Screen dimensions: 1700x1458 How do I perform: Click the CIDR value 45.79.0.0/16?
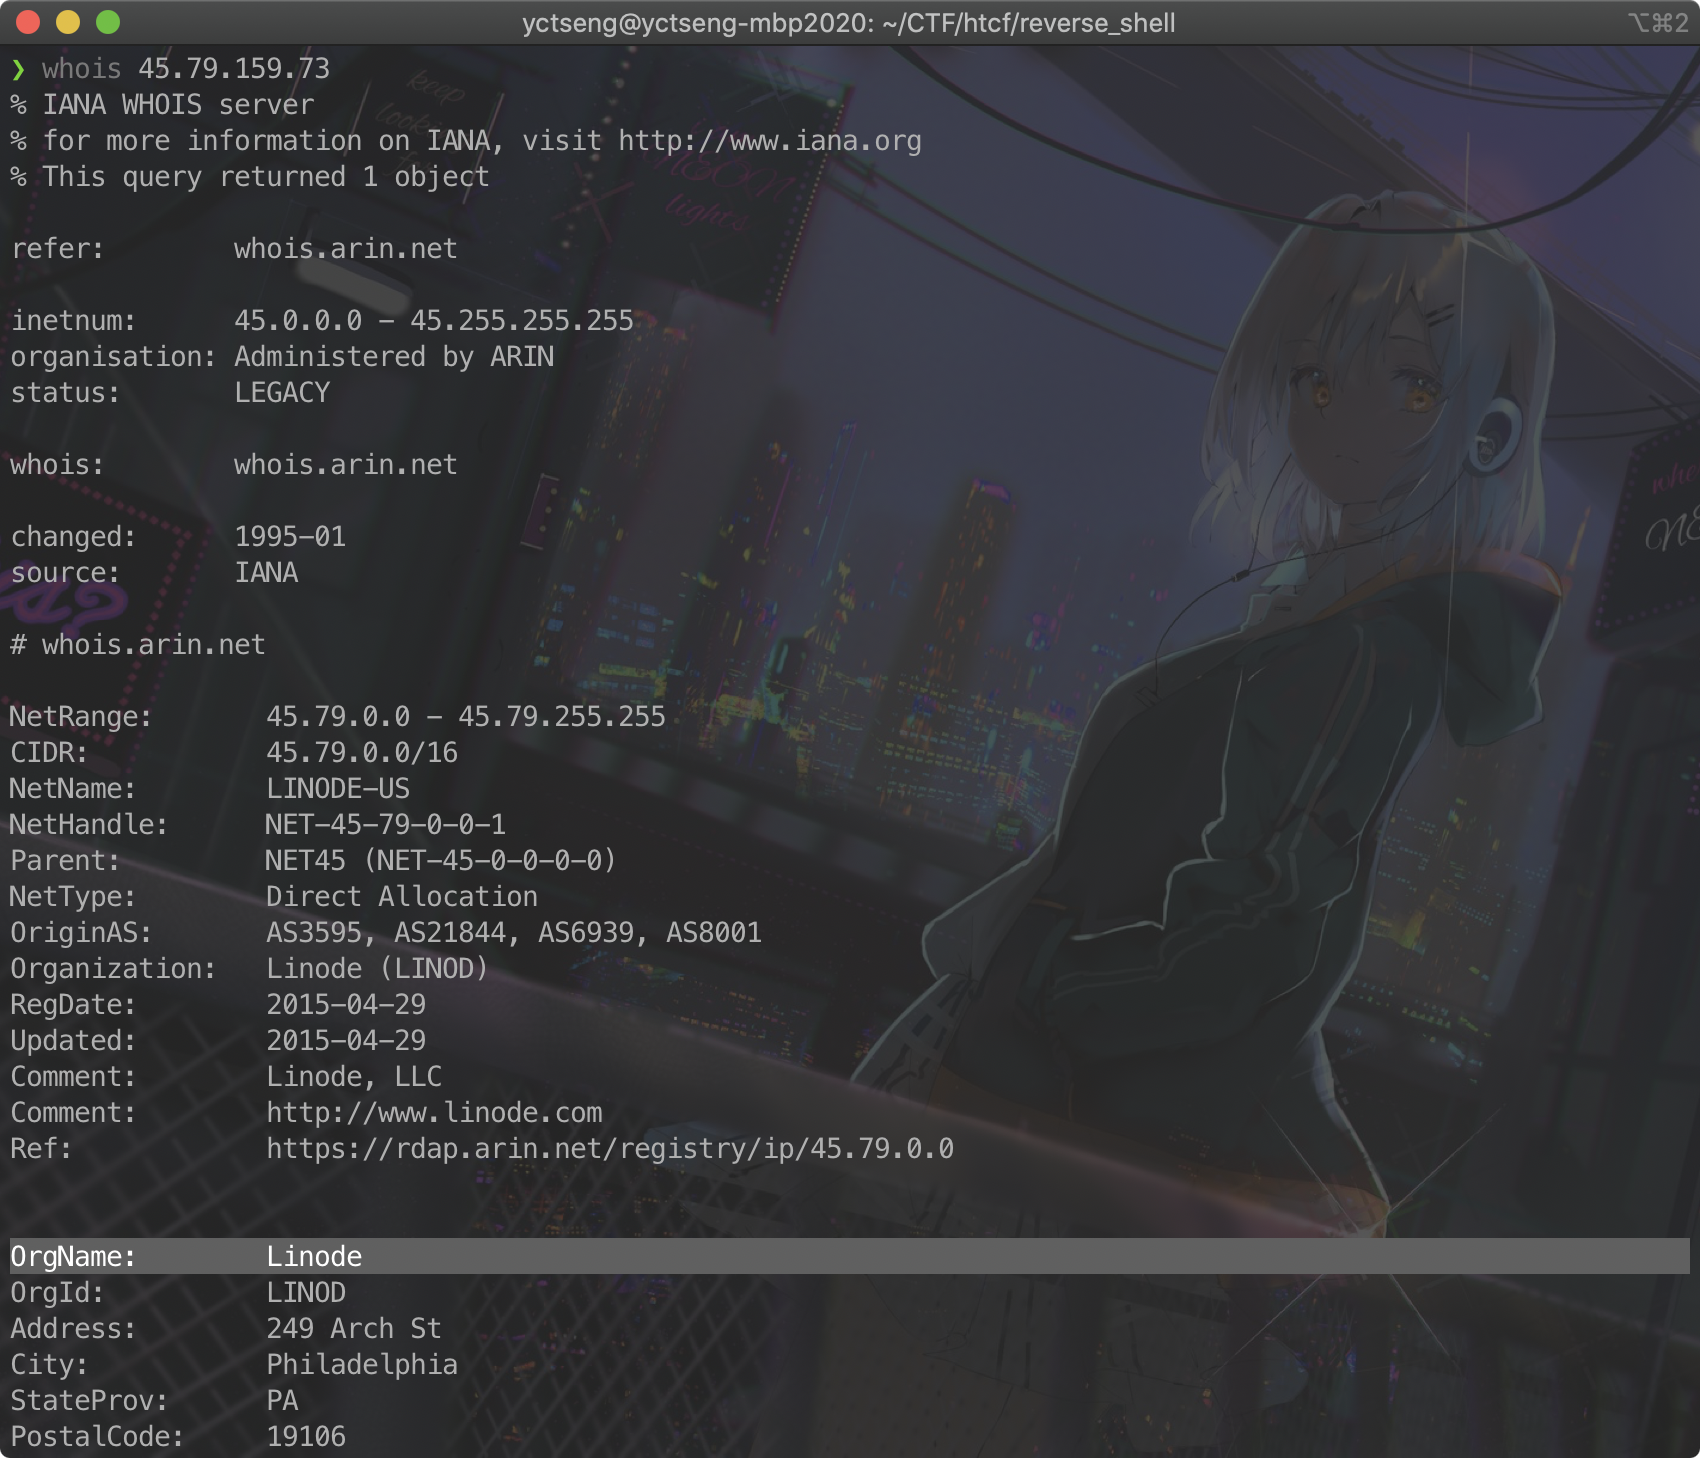(x=362, y=753)
